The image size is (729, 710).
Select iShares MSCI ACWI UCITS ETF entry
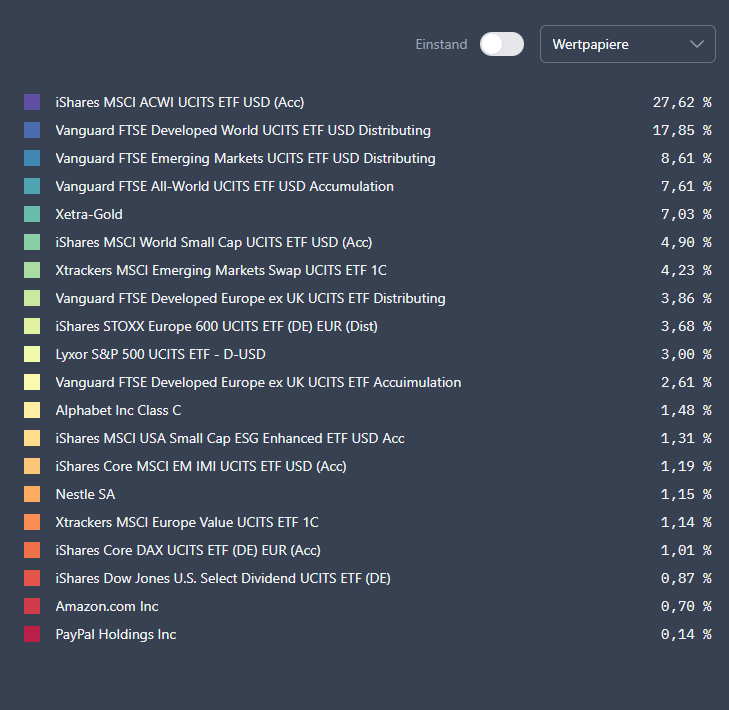coord(180,102)
